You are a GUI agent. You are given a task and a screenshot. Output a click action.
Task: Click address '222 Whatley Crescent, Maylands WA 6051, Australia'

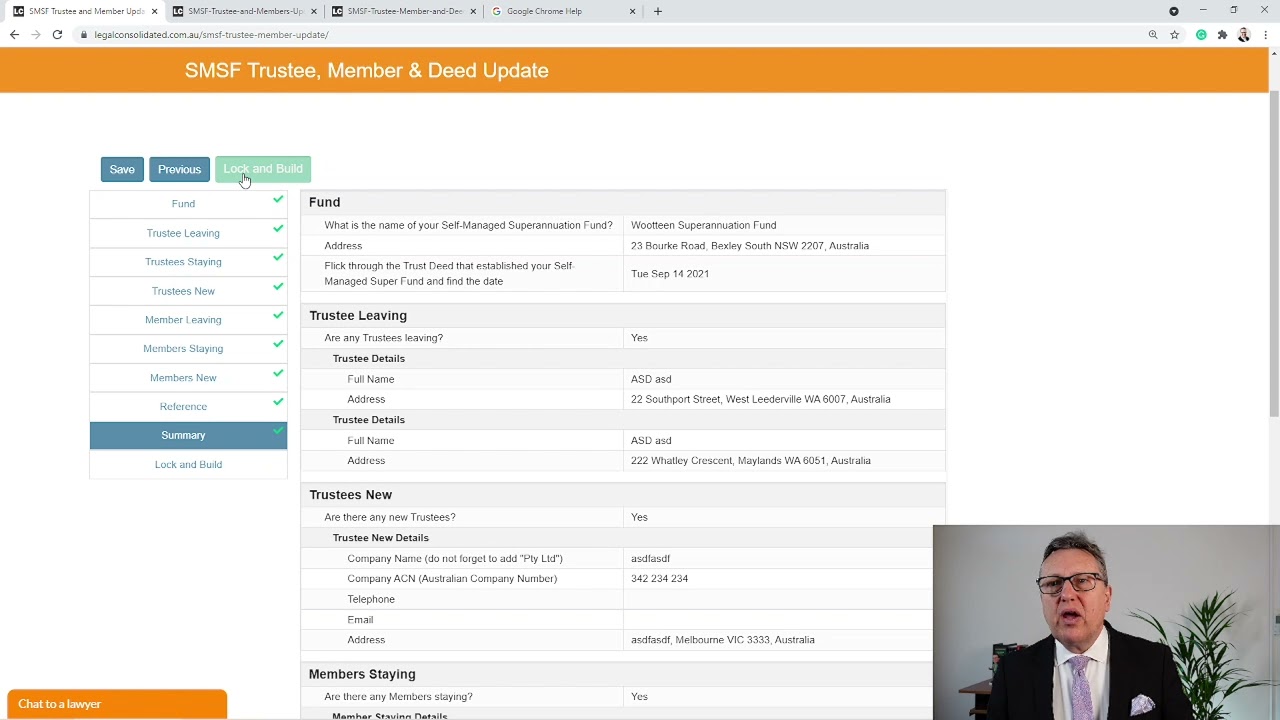[x=750, y=461]
